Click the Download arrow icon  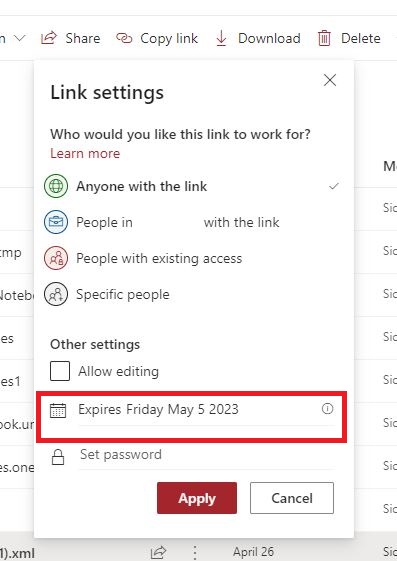point(221,38)
